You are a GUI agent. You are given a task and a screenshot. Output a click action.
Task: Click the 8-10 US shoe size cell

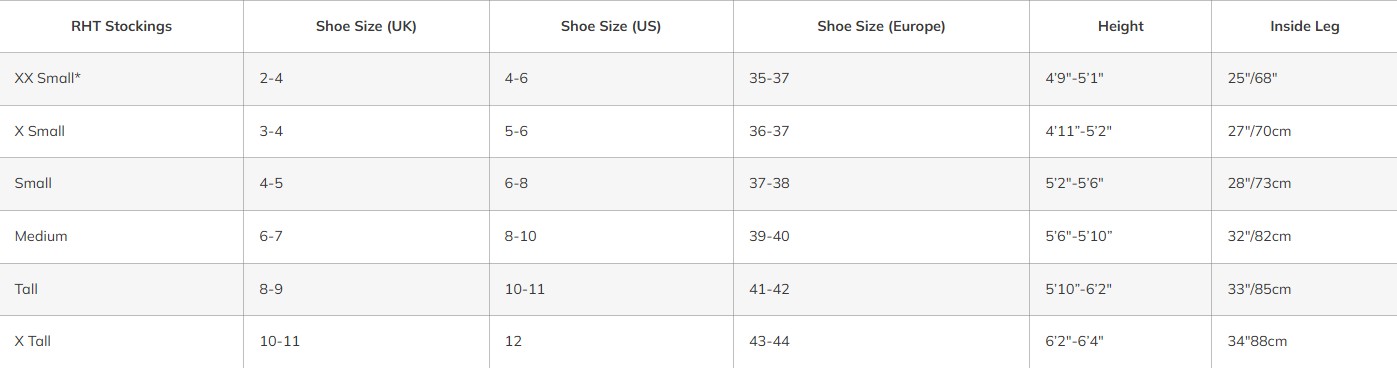520,236
